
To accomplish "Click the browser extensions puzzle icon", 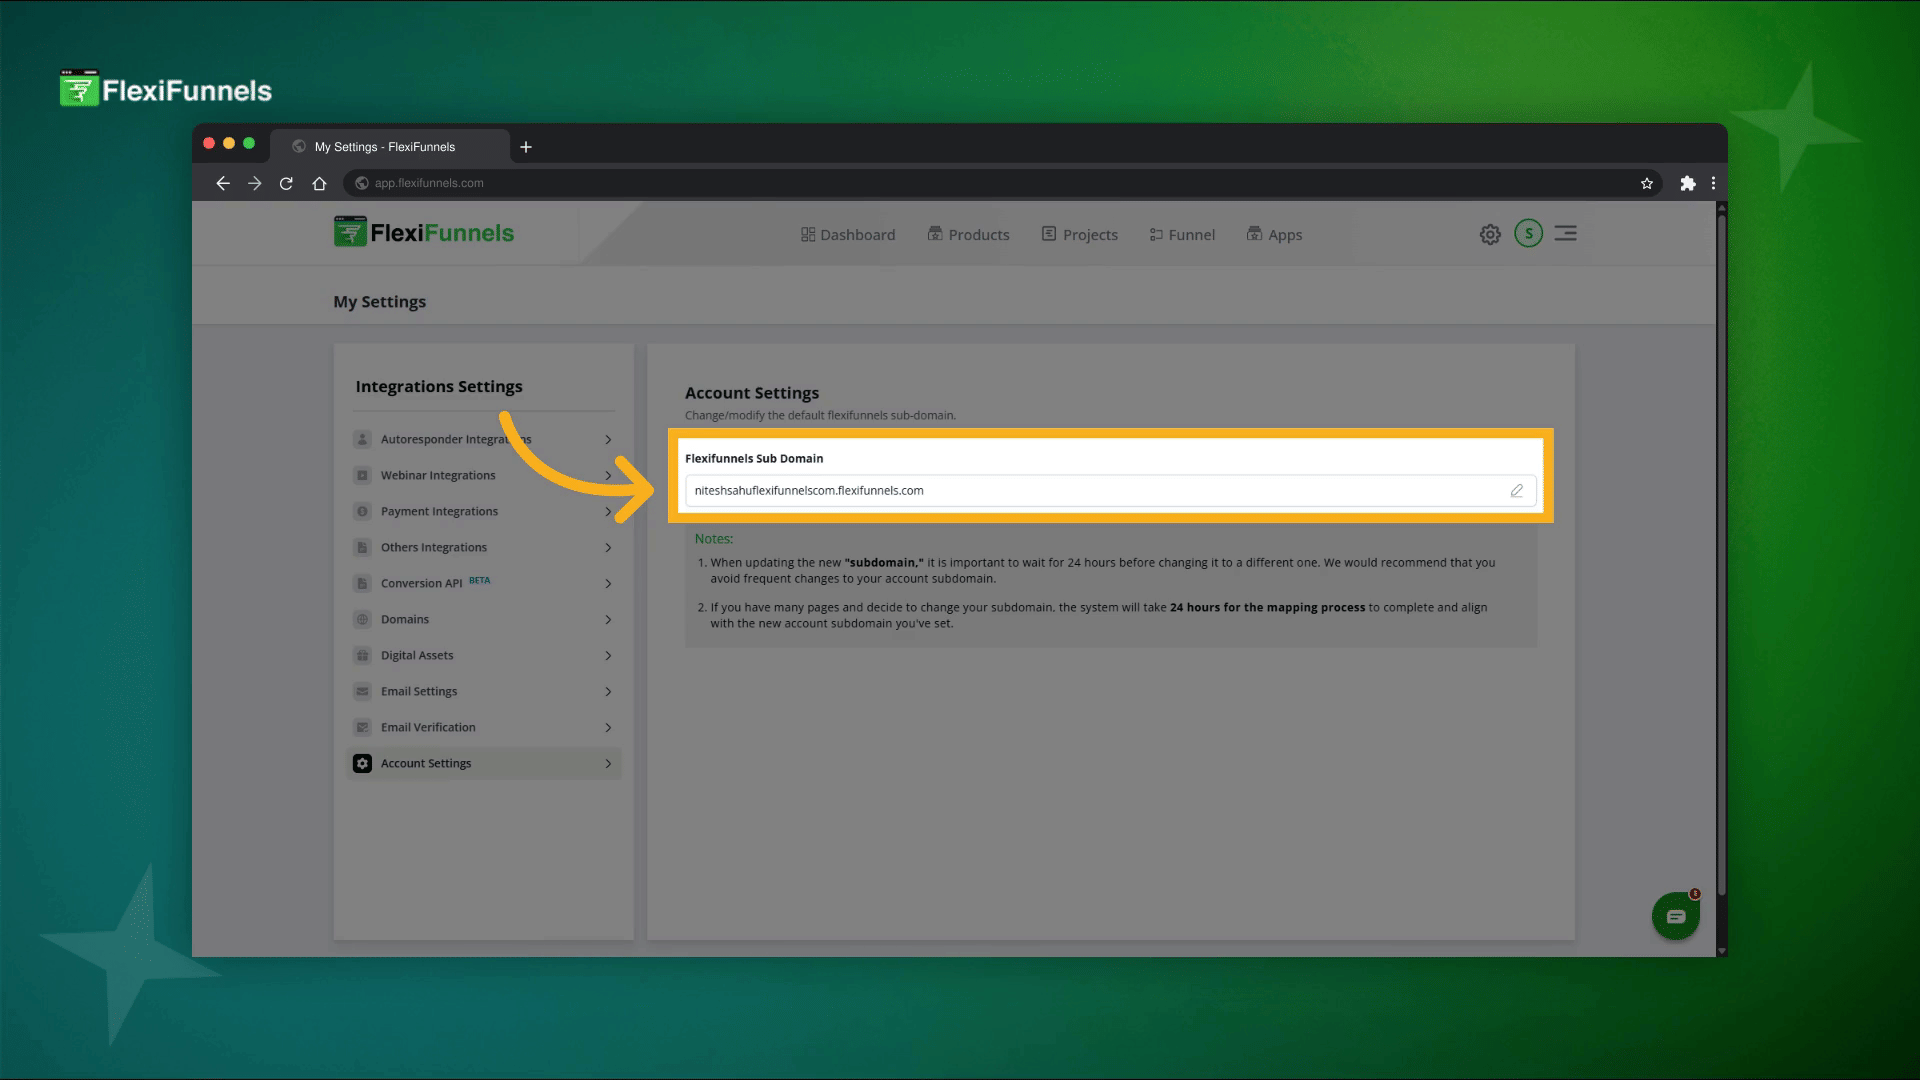I will [x=1688, y=183].
